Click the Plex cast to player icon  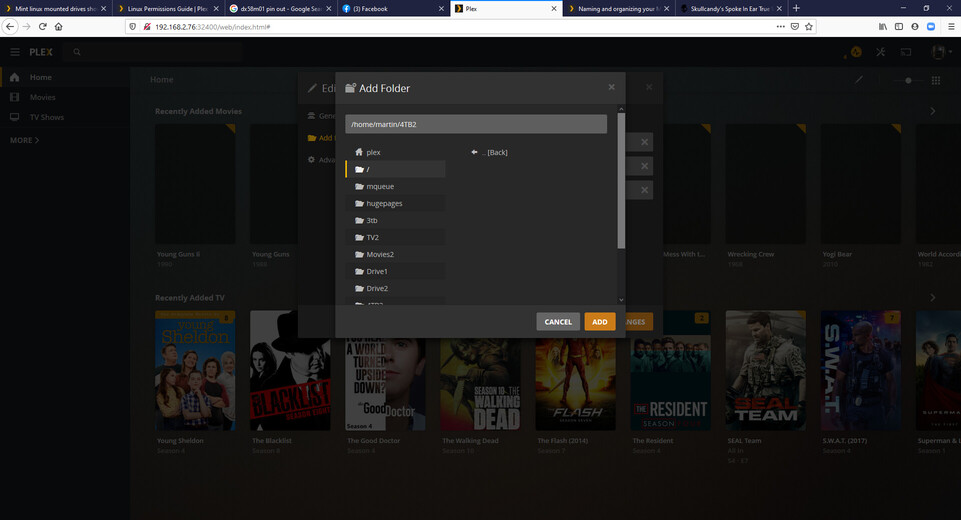[x=906, y=52]
